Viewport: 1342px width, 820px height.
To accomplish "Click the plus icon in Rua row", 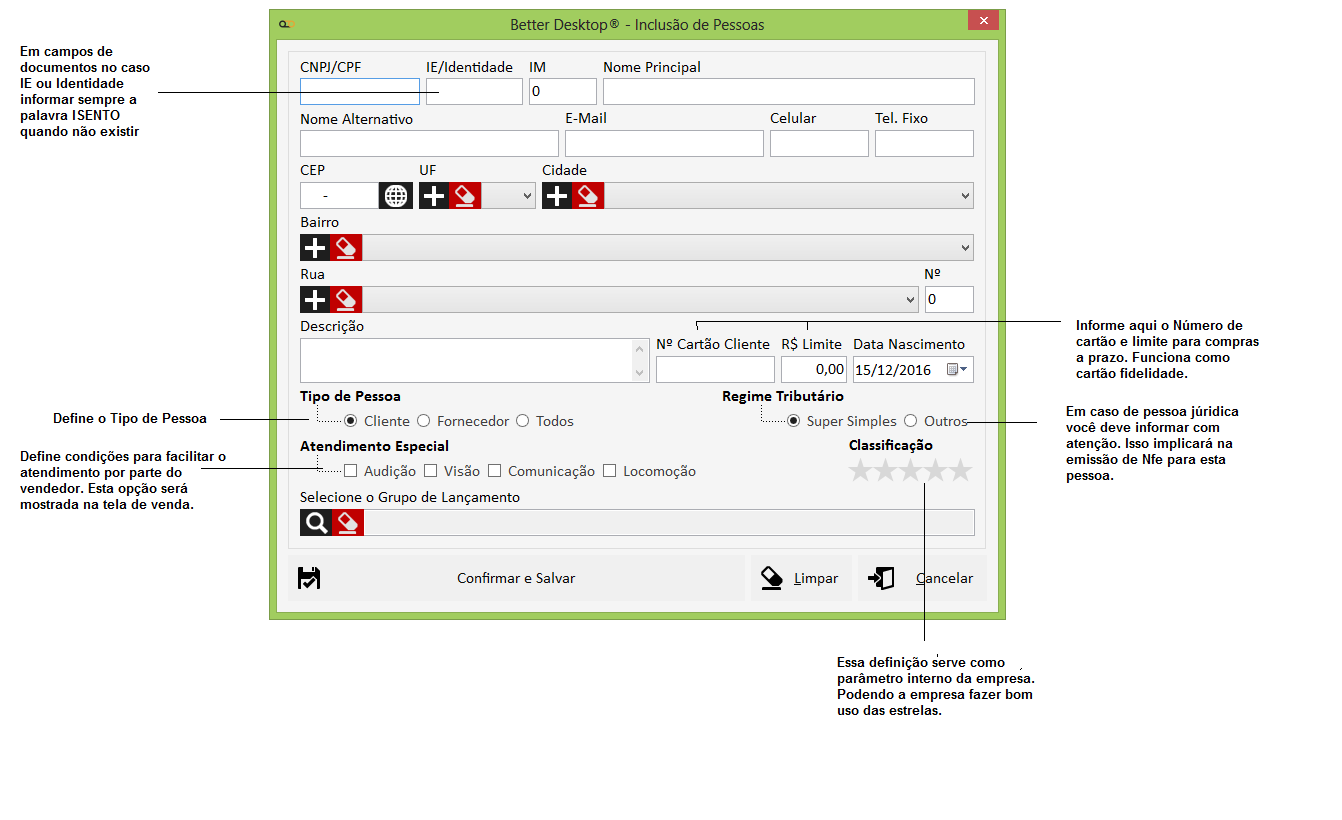I will 315,299.
